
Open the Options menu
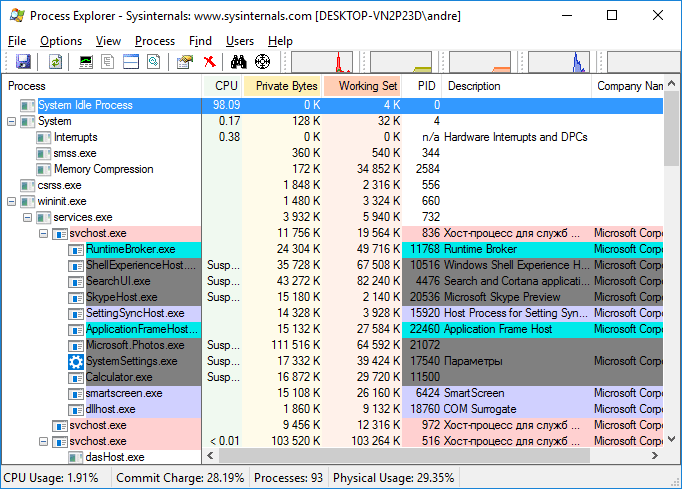(61, 41)
